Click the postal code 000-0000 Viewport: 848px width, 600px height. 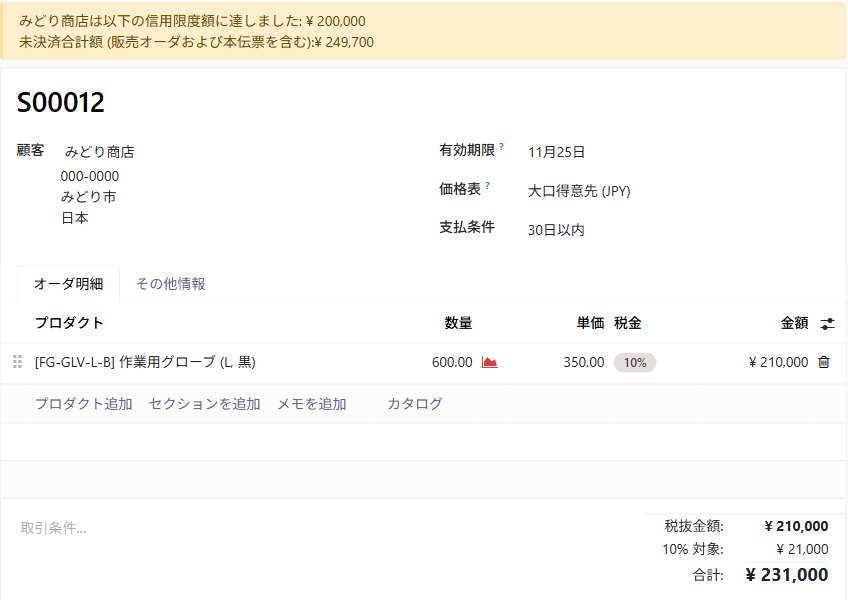click(90, 176)
